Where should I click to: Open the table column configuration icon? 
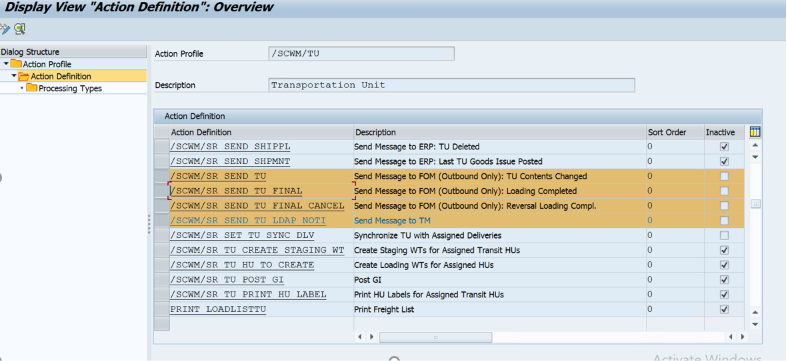point(755,132)
